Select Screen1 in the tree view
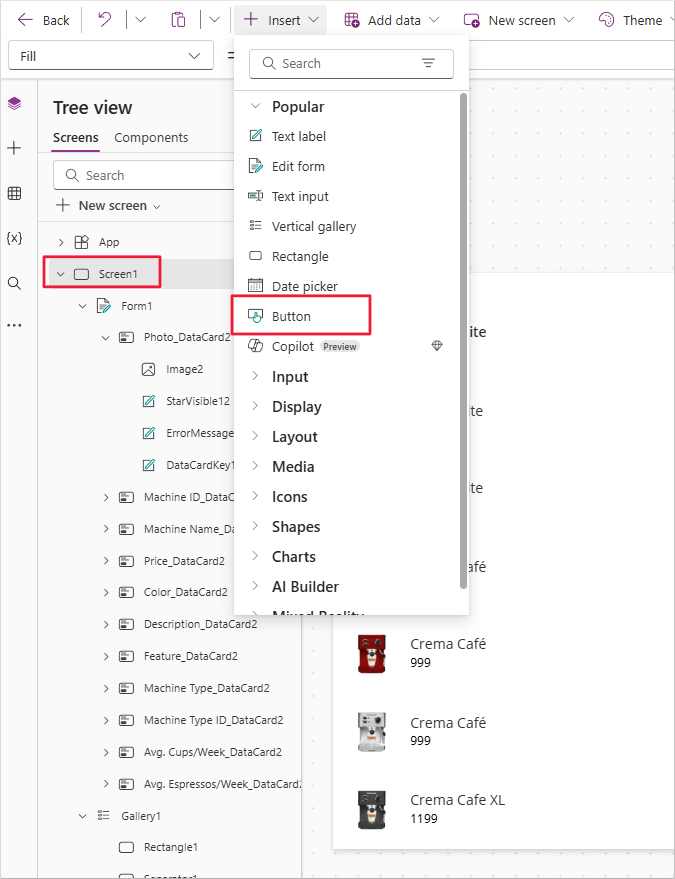This screenshot has width=675, height=879. (117, 274)
